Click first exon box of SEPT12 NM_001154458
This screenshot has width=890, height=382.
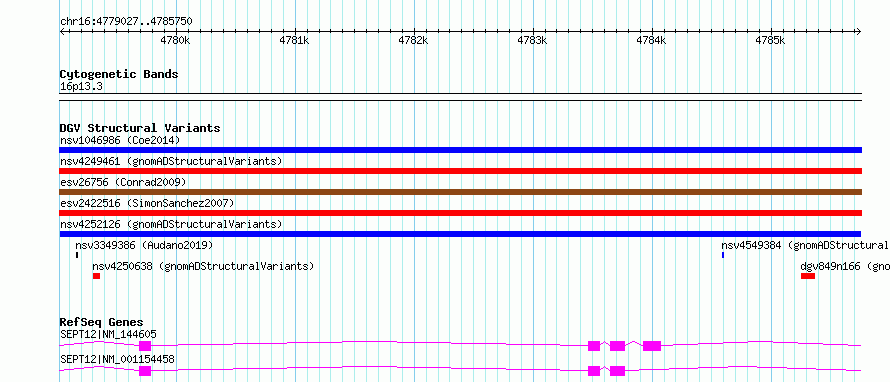point(145,371)
